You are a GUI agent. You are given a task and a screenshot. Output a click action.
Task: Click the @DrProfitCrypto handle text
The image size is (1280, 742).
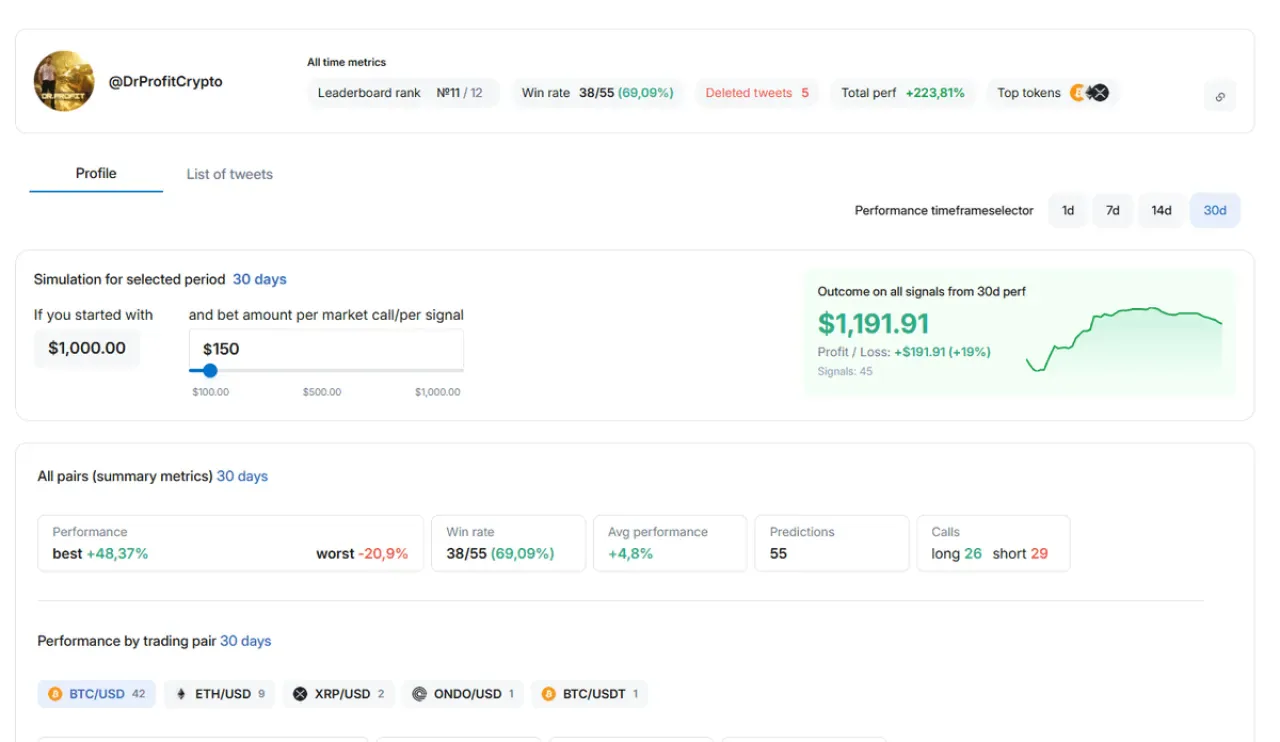pyautogui.click(x=166, y=82)
